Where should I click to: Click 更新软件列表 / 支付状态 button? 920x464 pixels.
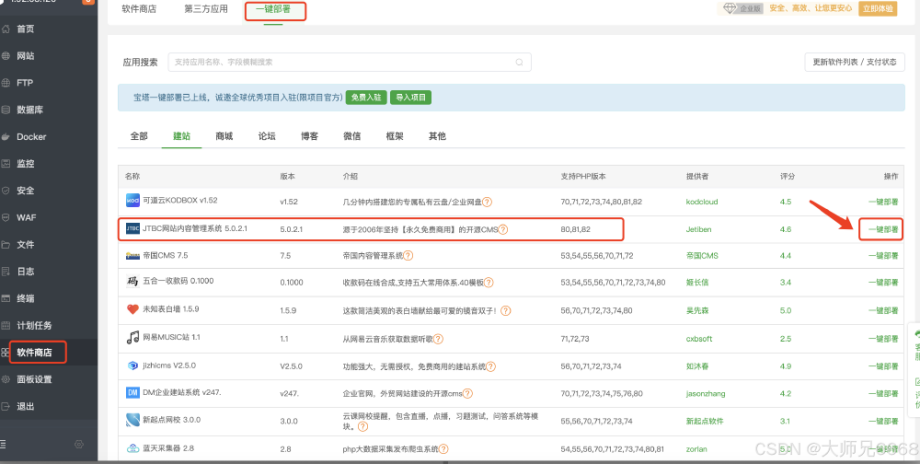coord(854,62)
